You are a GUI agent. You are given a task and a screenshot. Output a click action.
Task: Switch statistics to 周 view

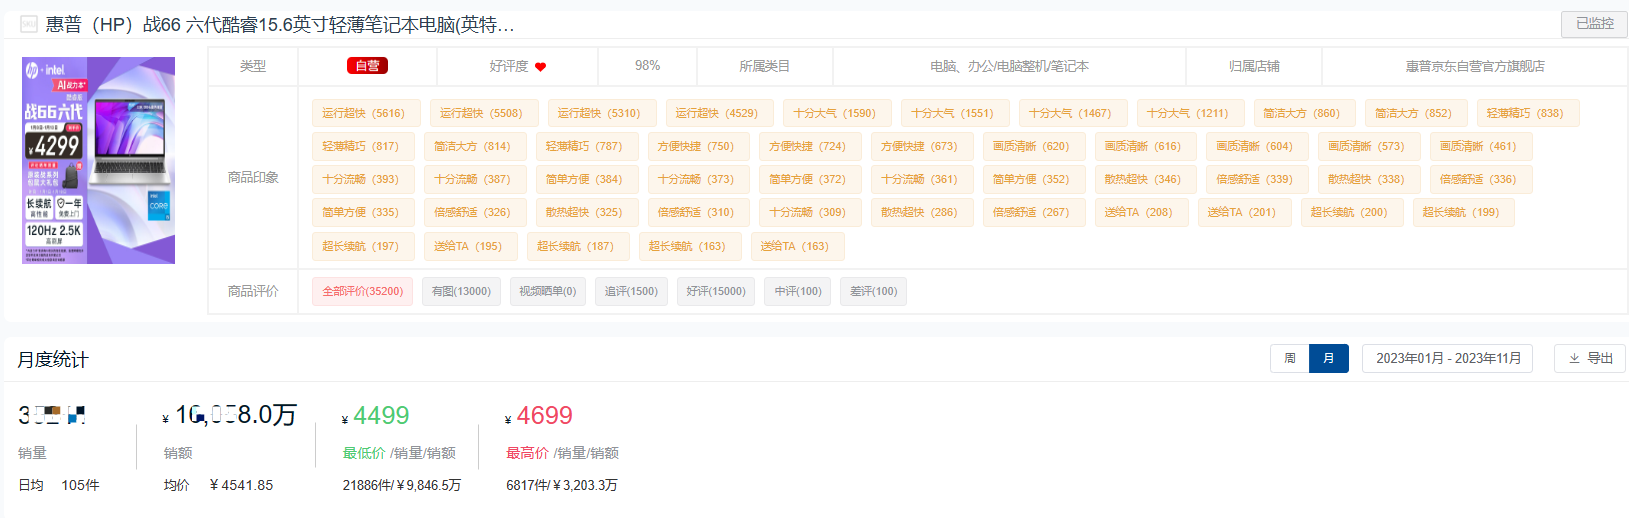[1290, 358]
